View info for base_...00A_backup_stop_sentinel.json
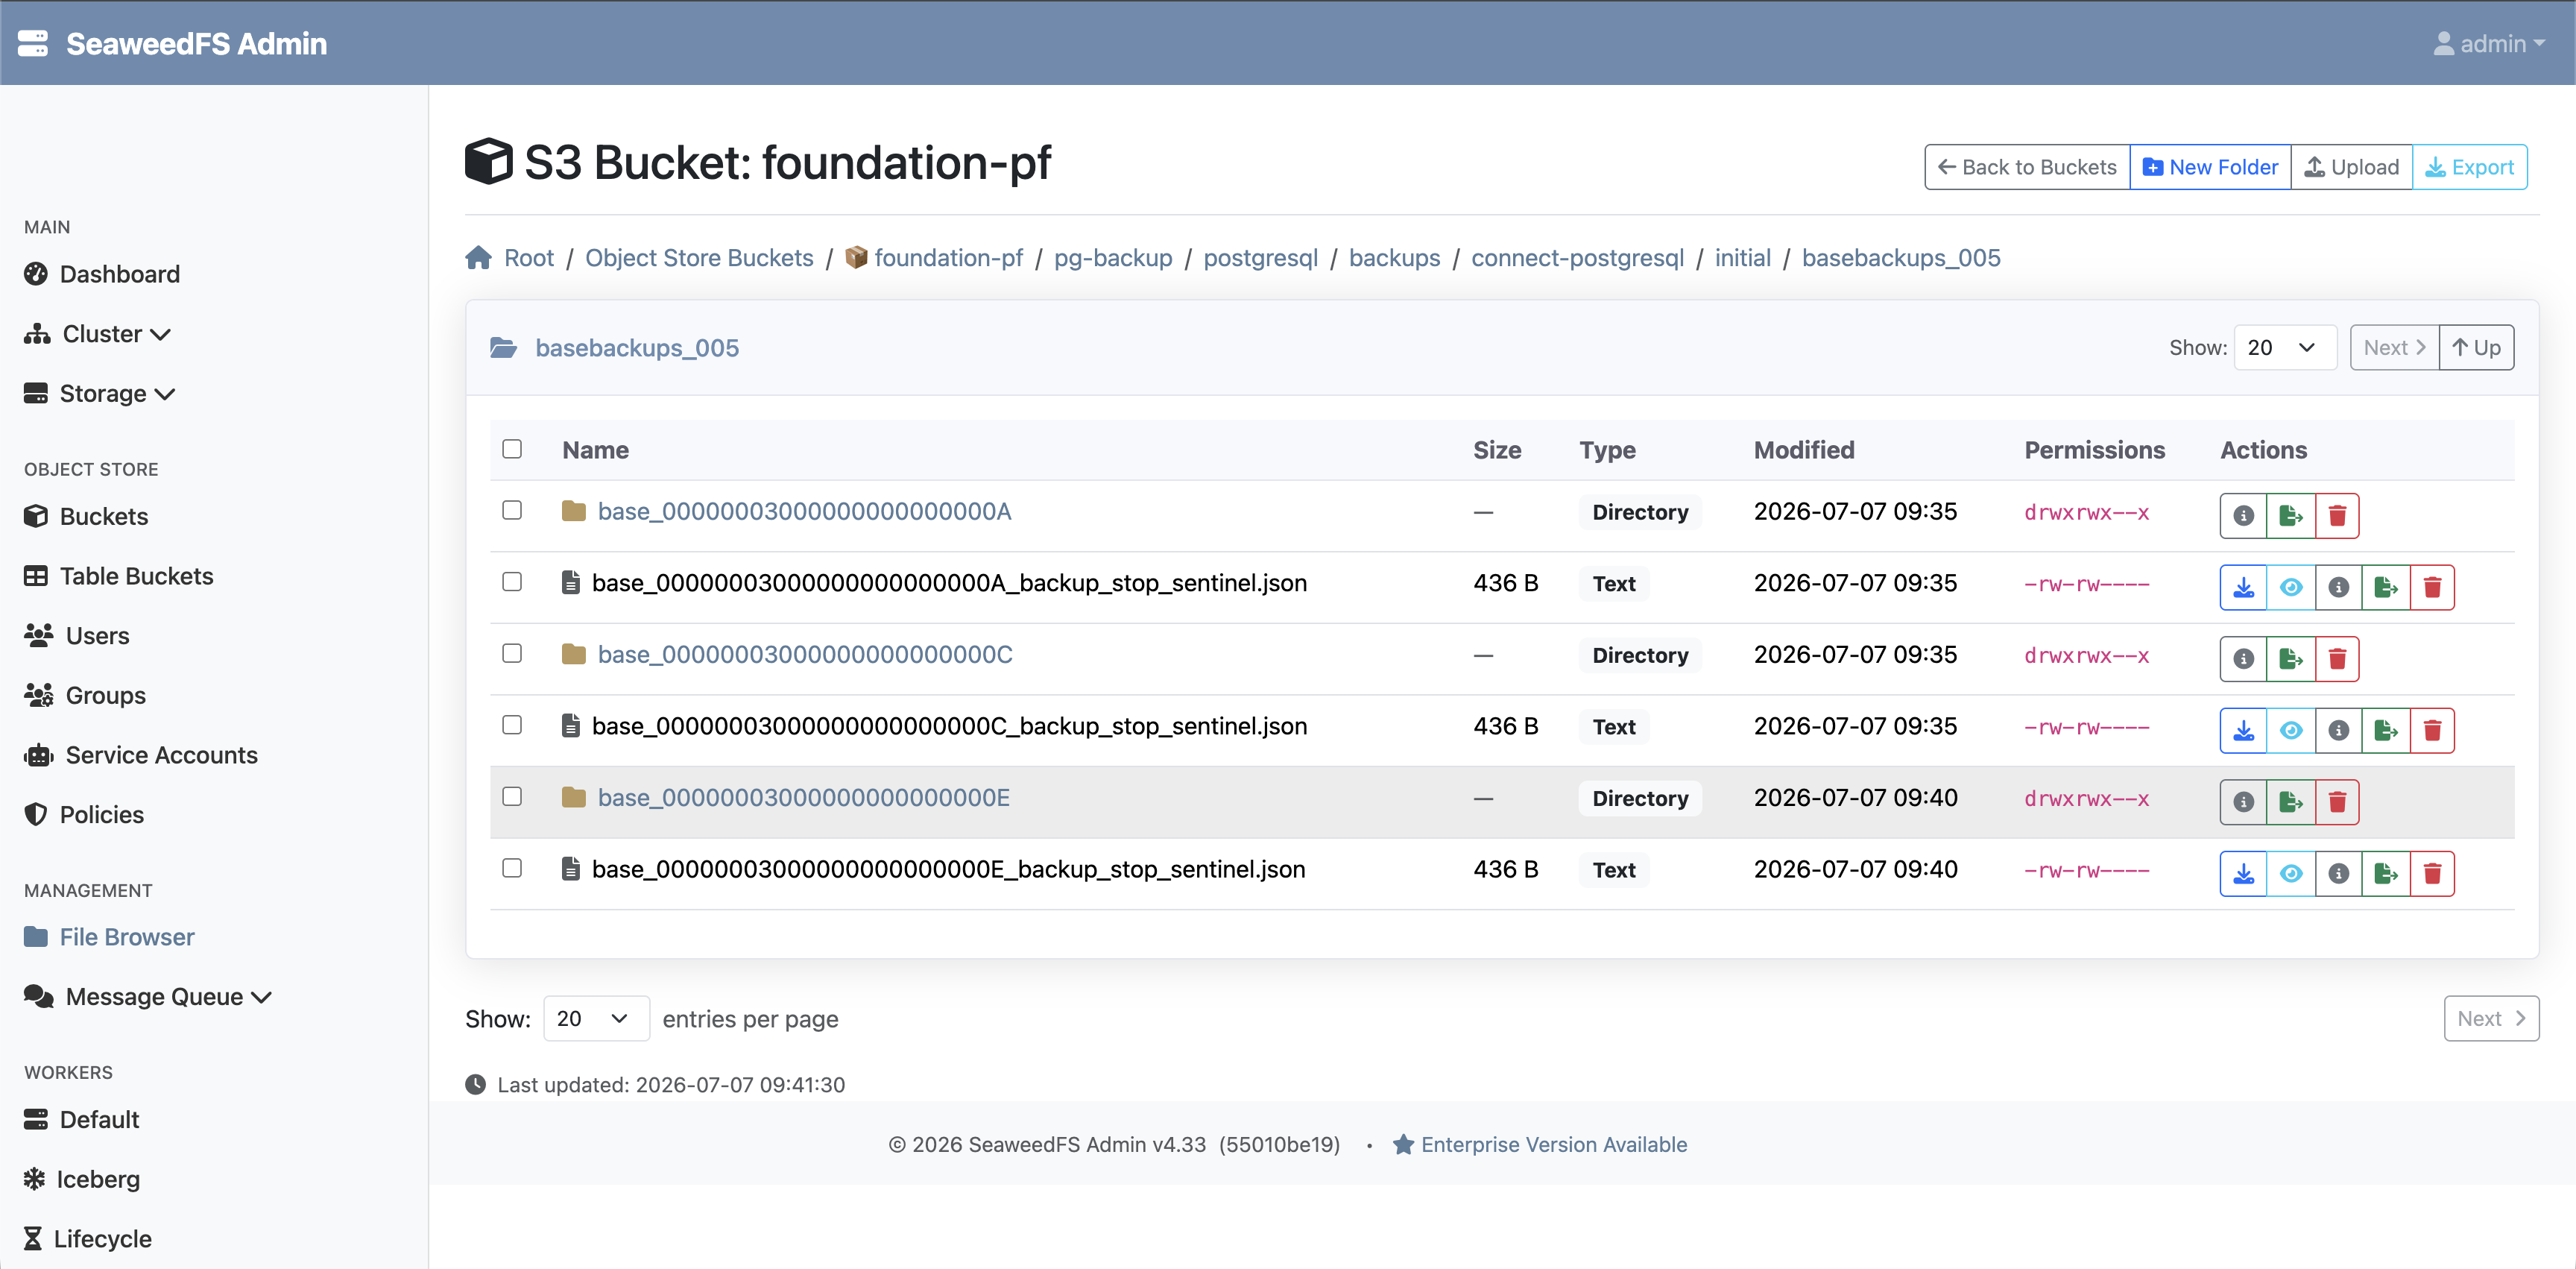Viewport: 2576px width, 1269px height. tap(2338, 587)
